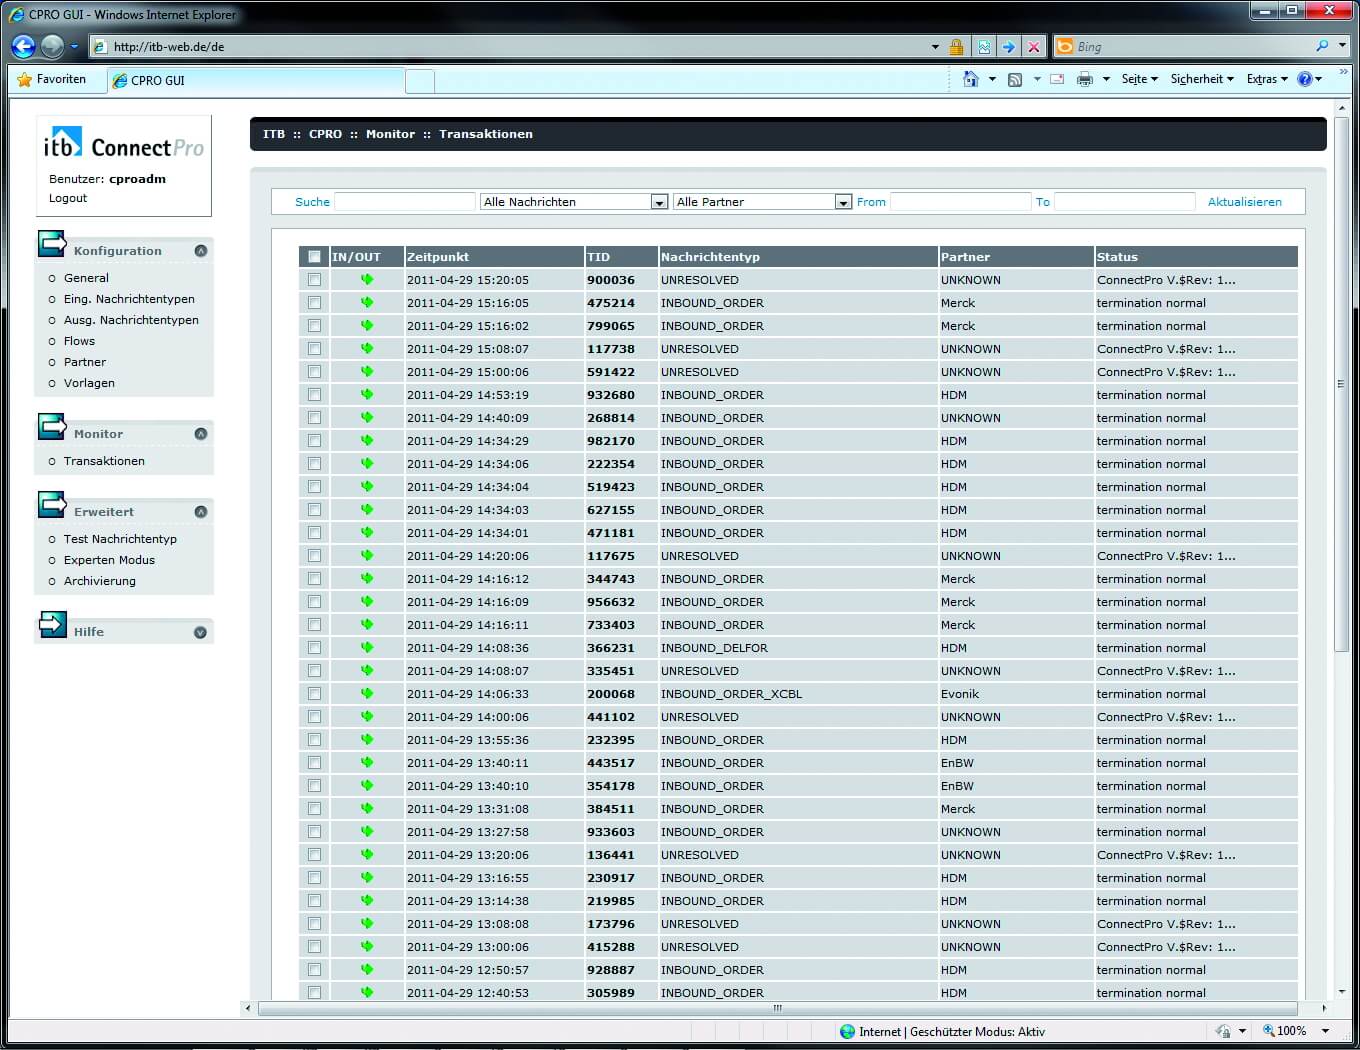Click the horizontal scrollbar below the table
Screen dimensions: 1360x1050
777,1008
